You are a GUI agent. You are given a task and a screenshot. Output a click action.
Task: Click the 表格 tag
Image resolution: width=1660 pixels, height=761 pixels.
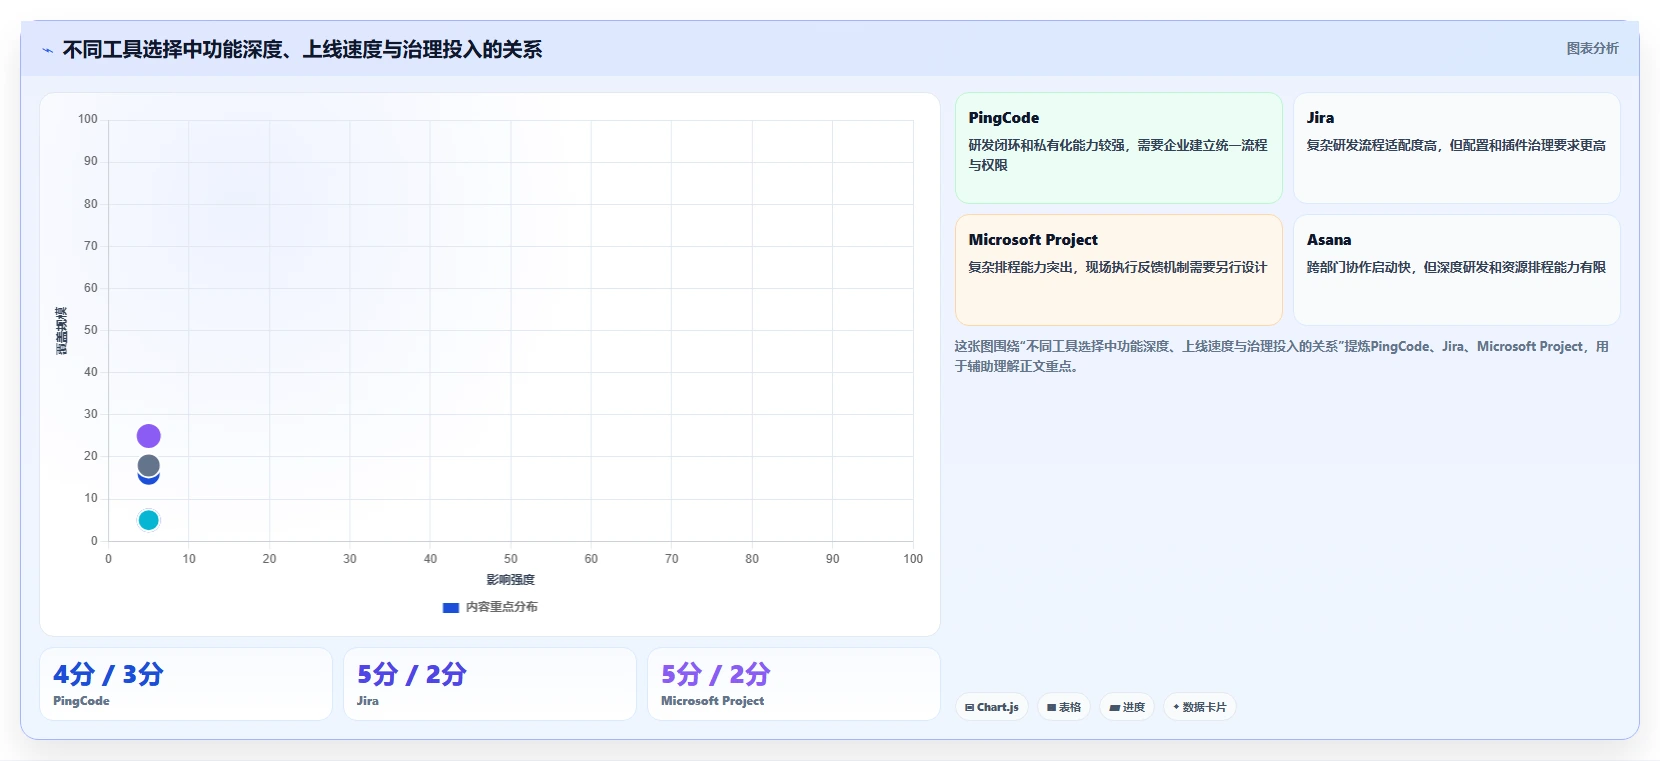(x=1064, y=707)
